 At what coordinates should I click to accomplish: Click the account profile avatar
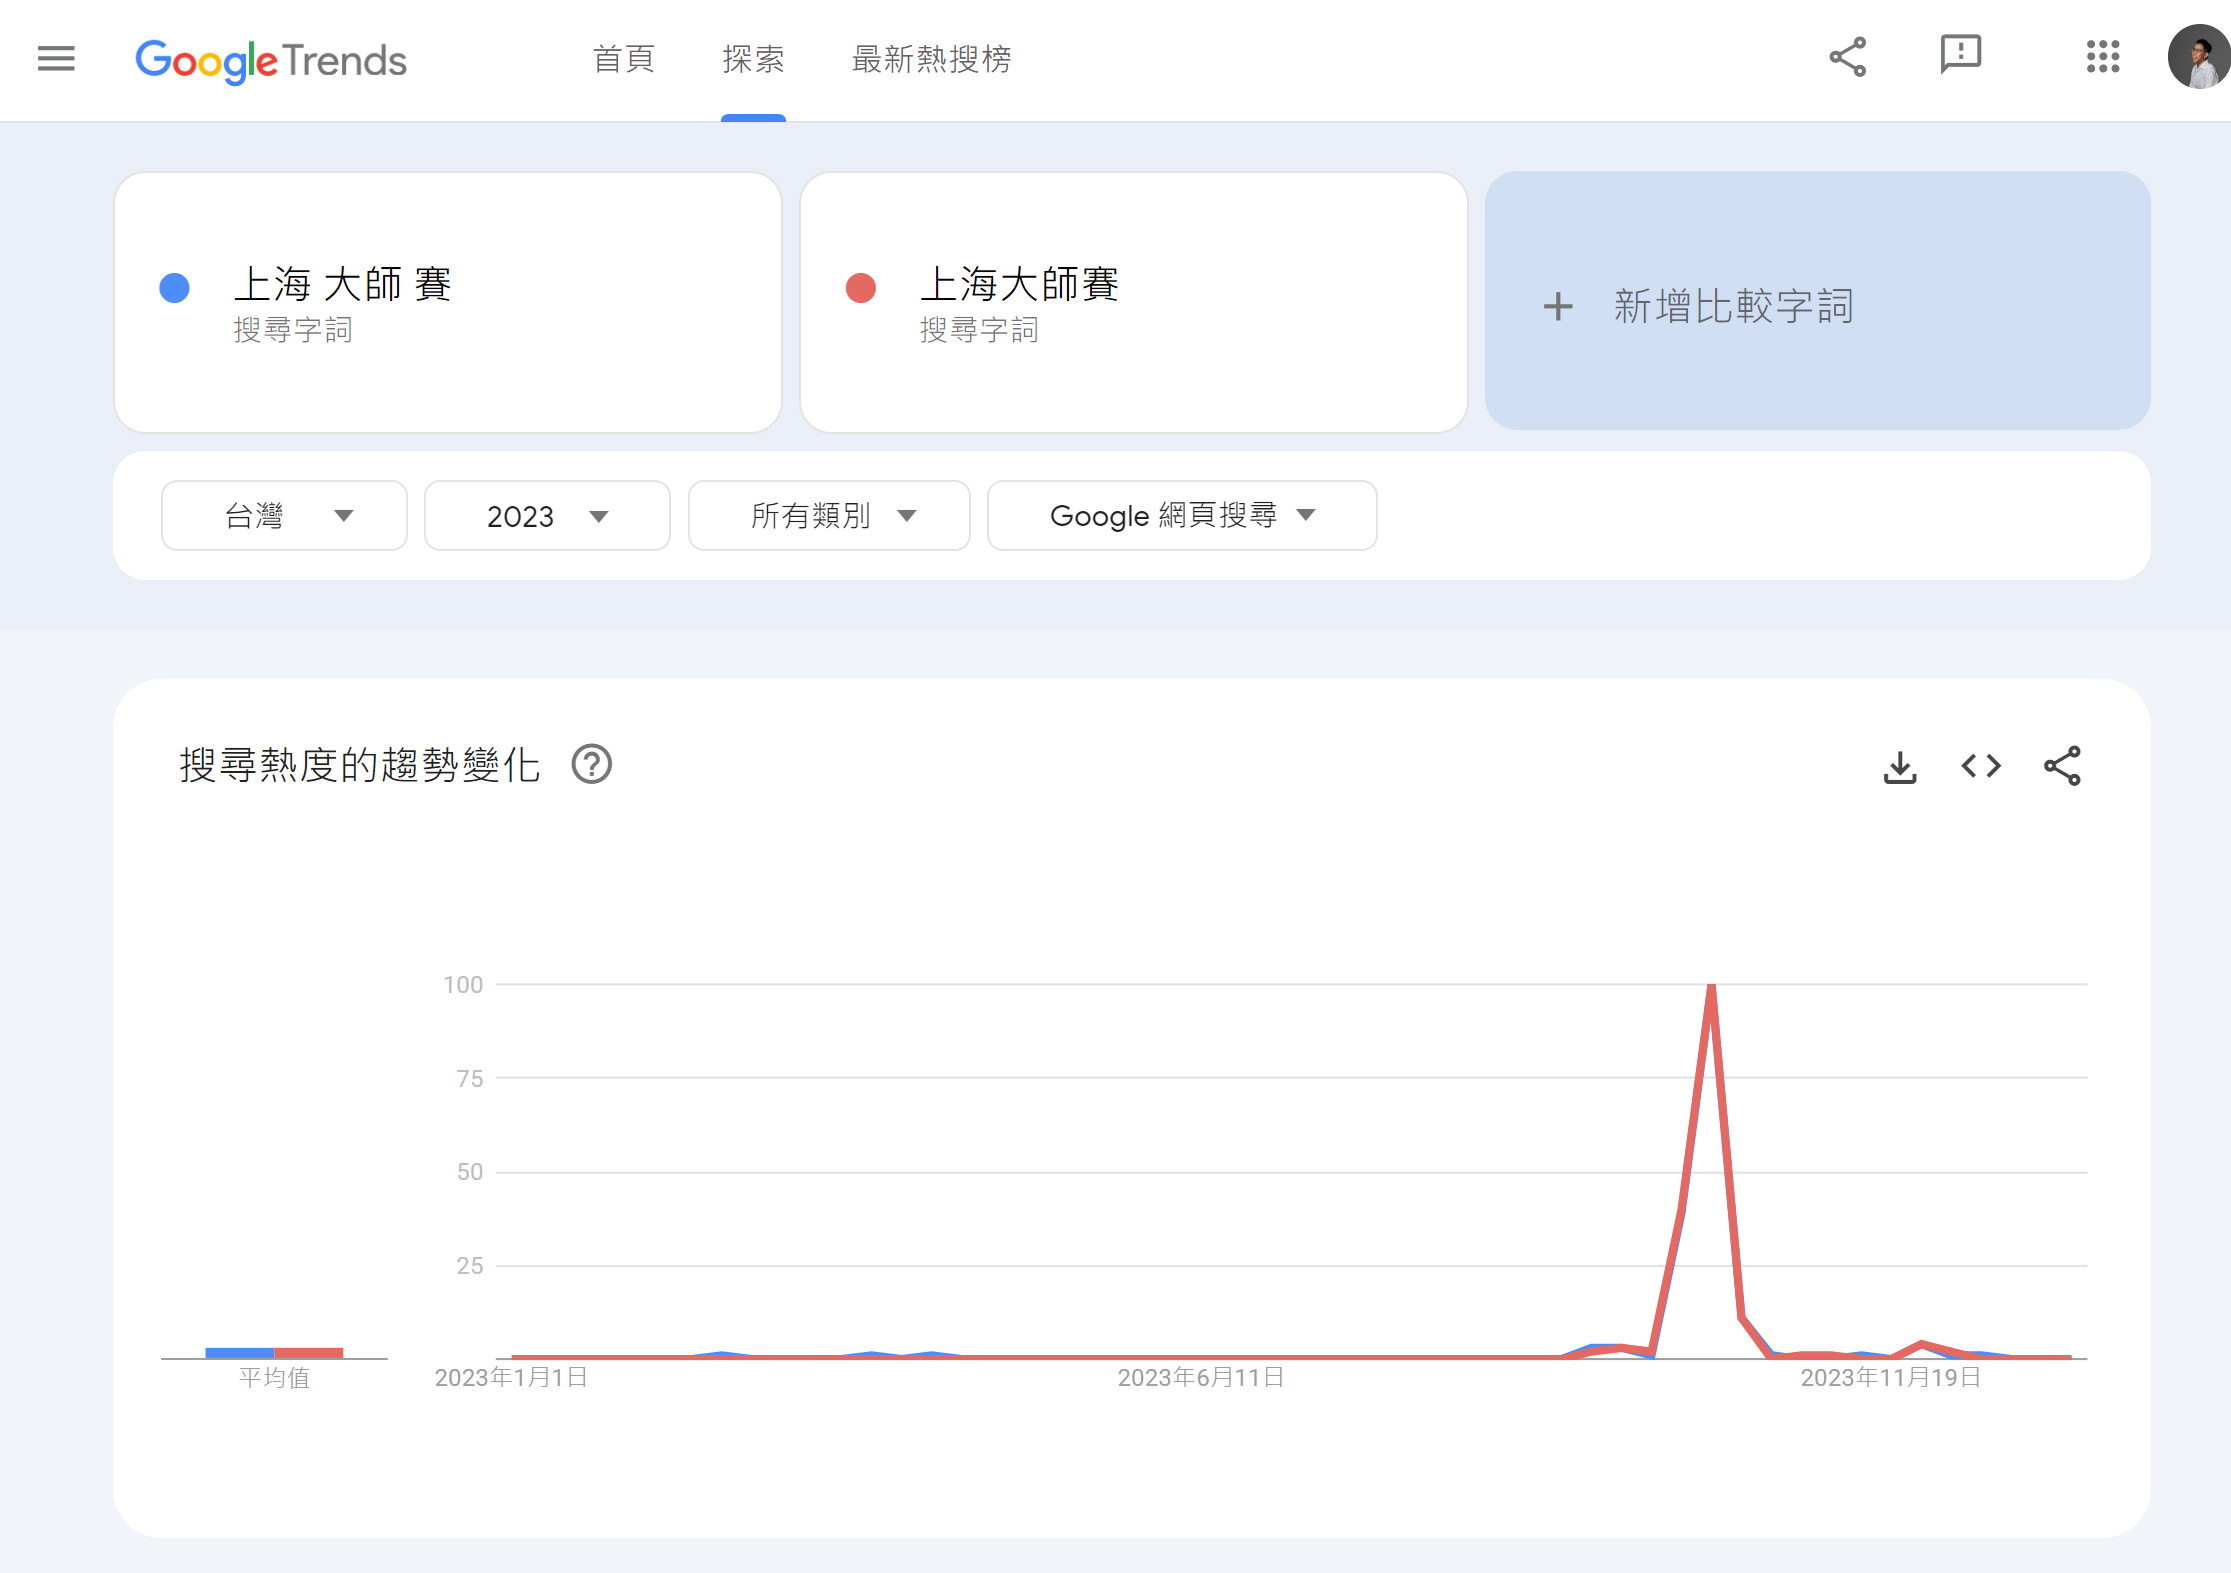[x=2198, y=57]
